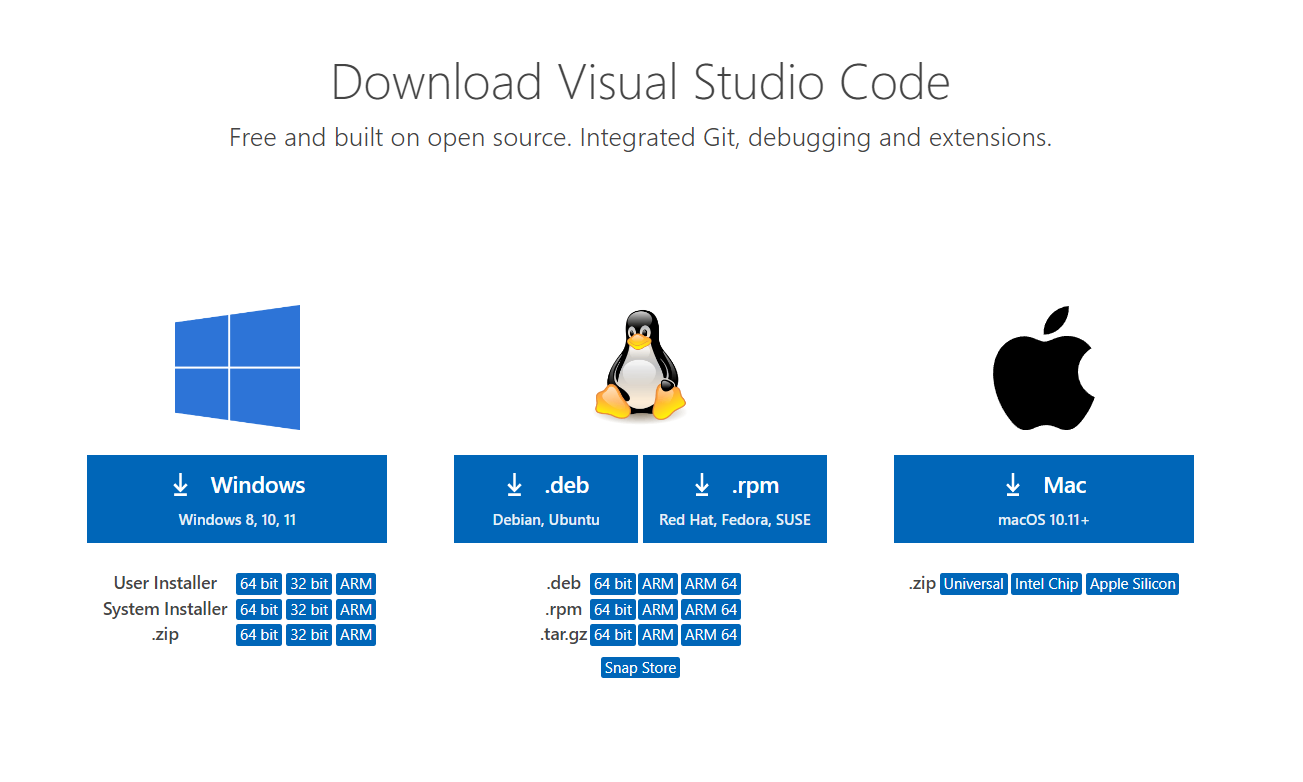1303x782 pixels.
Task: Download the ARM Windows .zip archive
Action: tap(356, 634)
